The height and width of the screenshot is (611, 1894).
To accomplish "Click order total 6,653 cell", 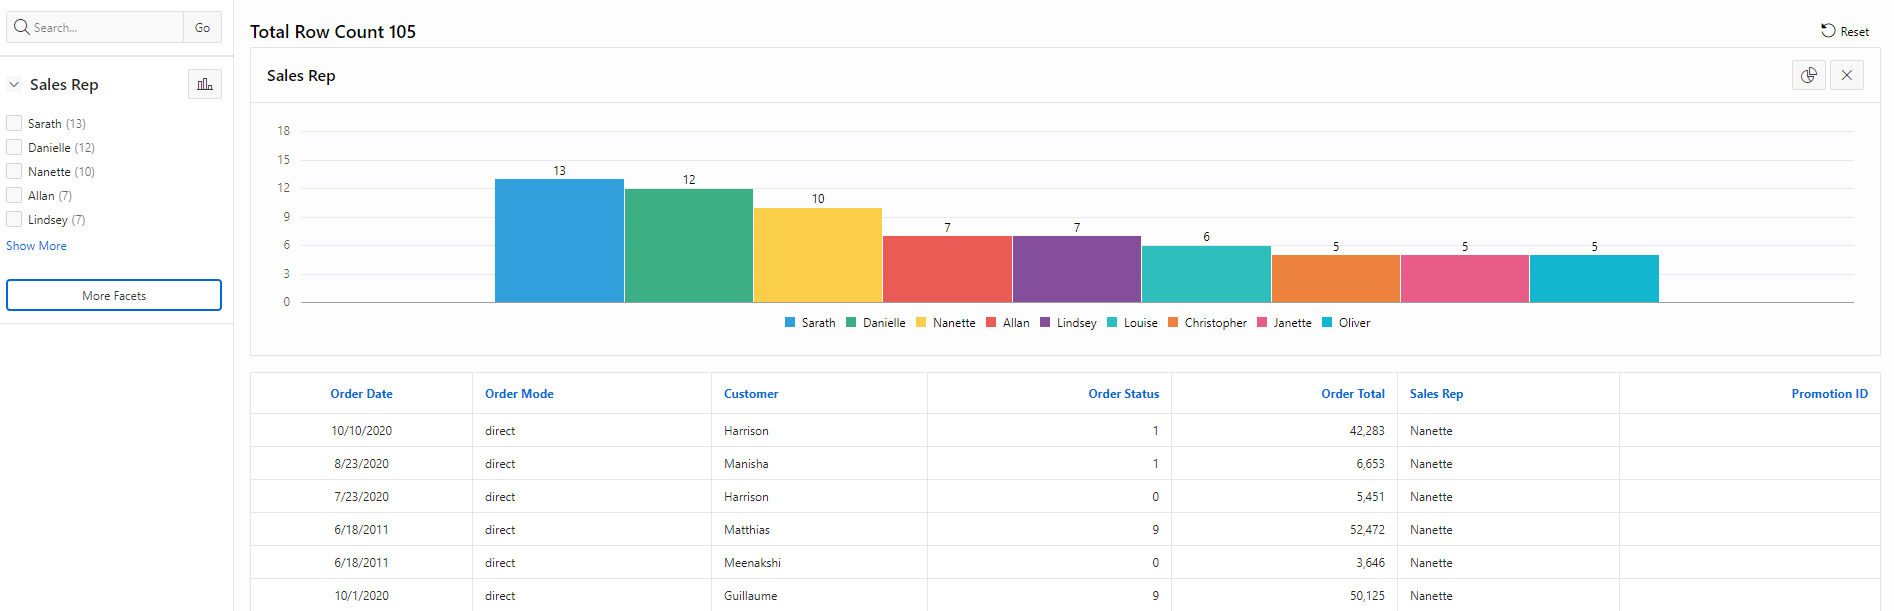I will coord(1284,464).
